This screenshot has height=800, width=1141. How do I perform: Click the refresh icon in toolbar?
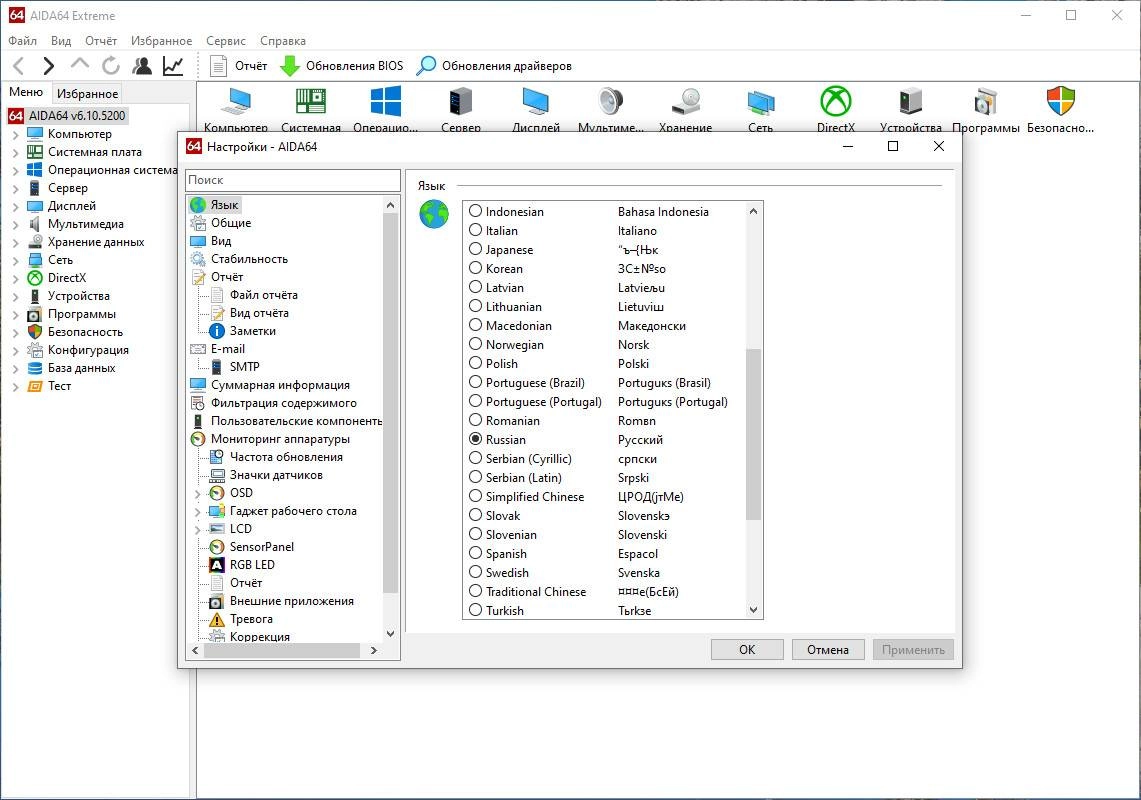click(x=111, y=66)
